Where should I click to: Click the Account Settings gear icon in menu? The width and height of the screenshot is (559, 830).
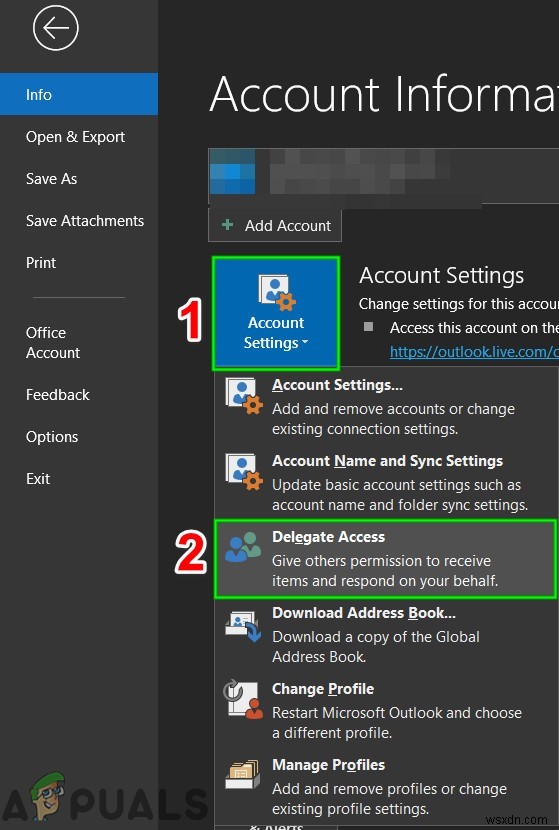click(244, 395)
